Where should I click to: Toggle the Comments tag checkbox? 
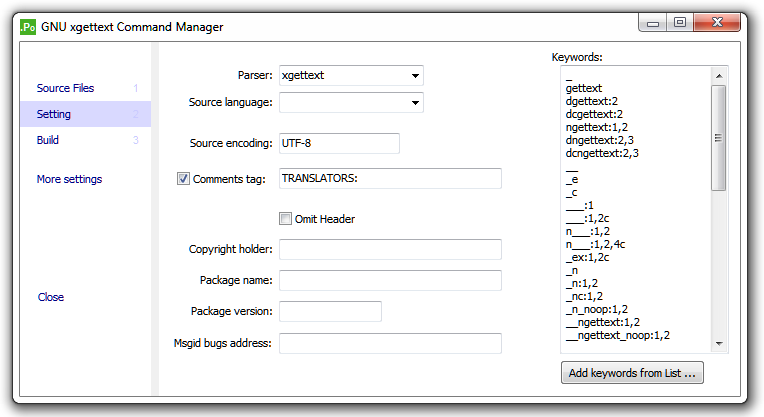(183, 179)
